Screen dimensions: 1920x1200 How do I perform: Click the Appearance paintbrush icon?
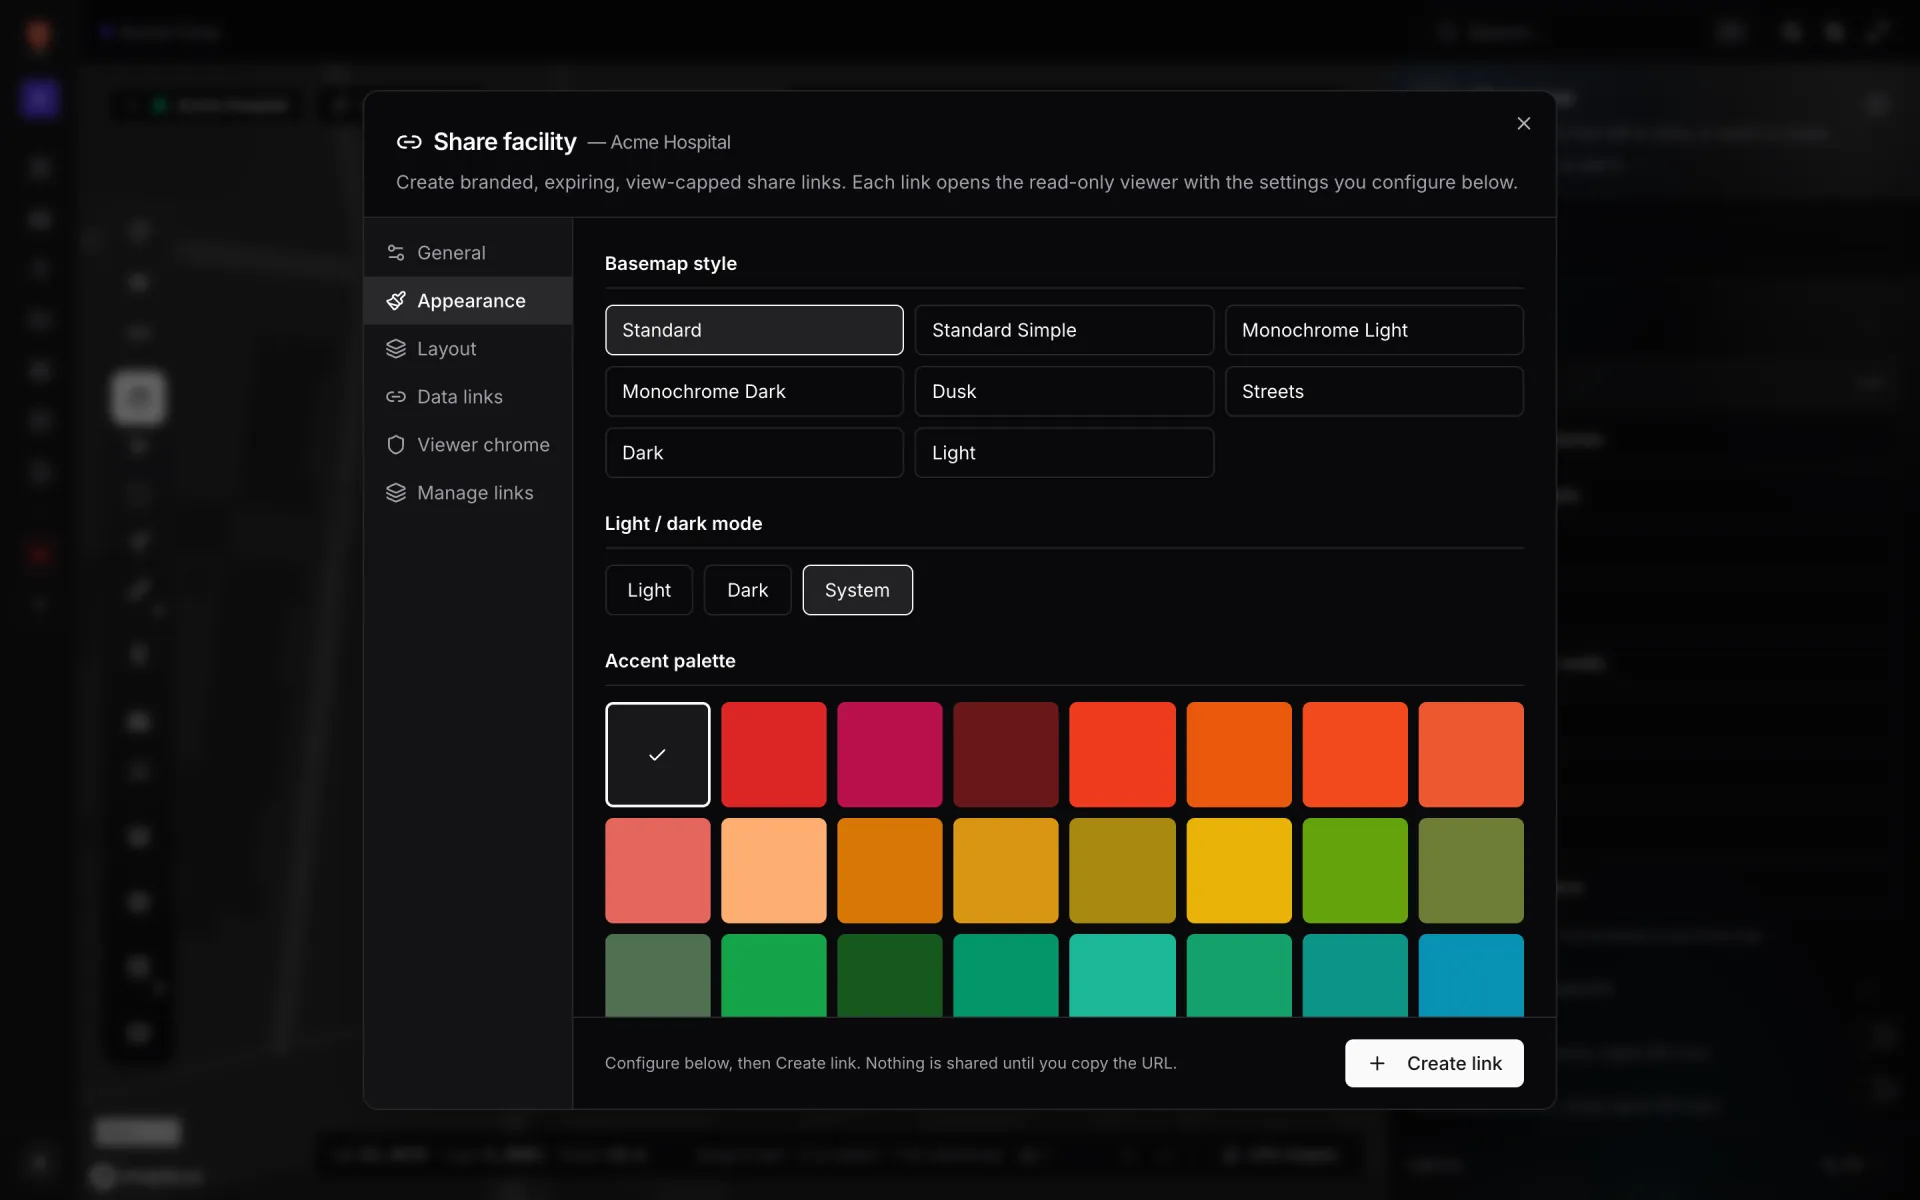[396, 301]
